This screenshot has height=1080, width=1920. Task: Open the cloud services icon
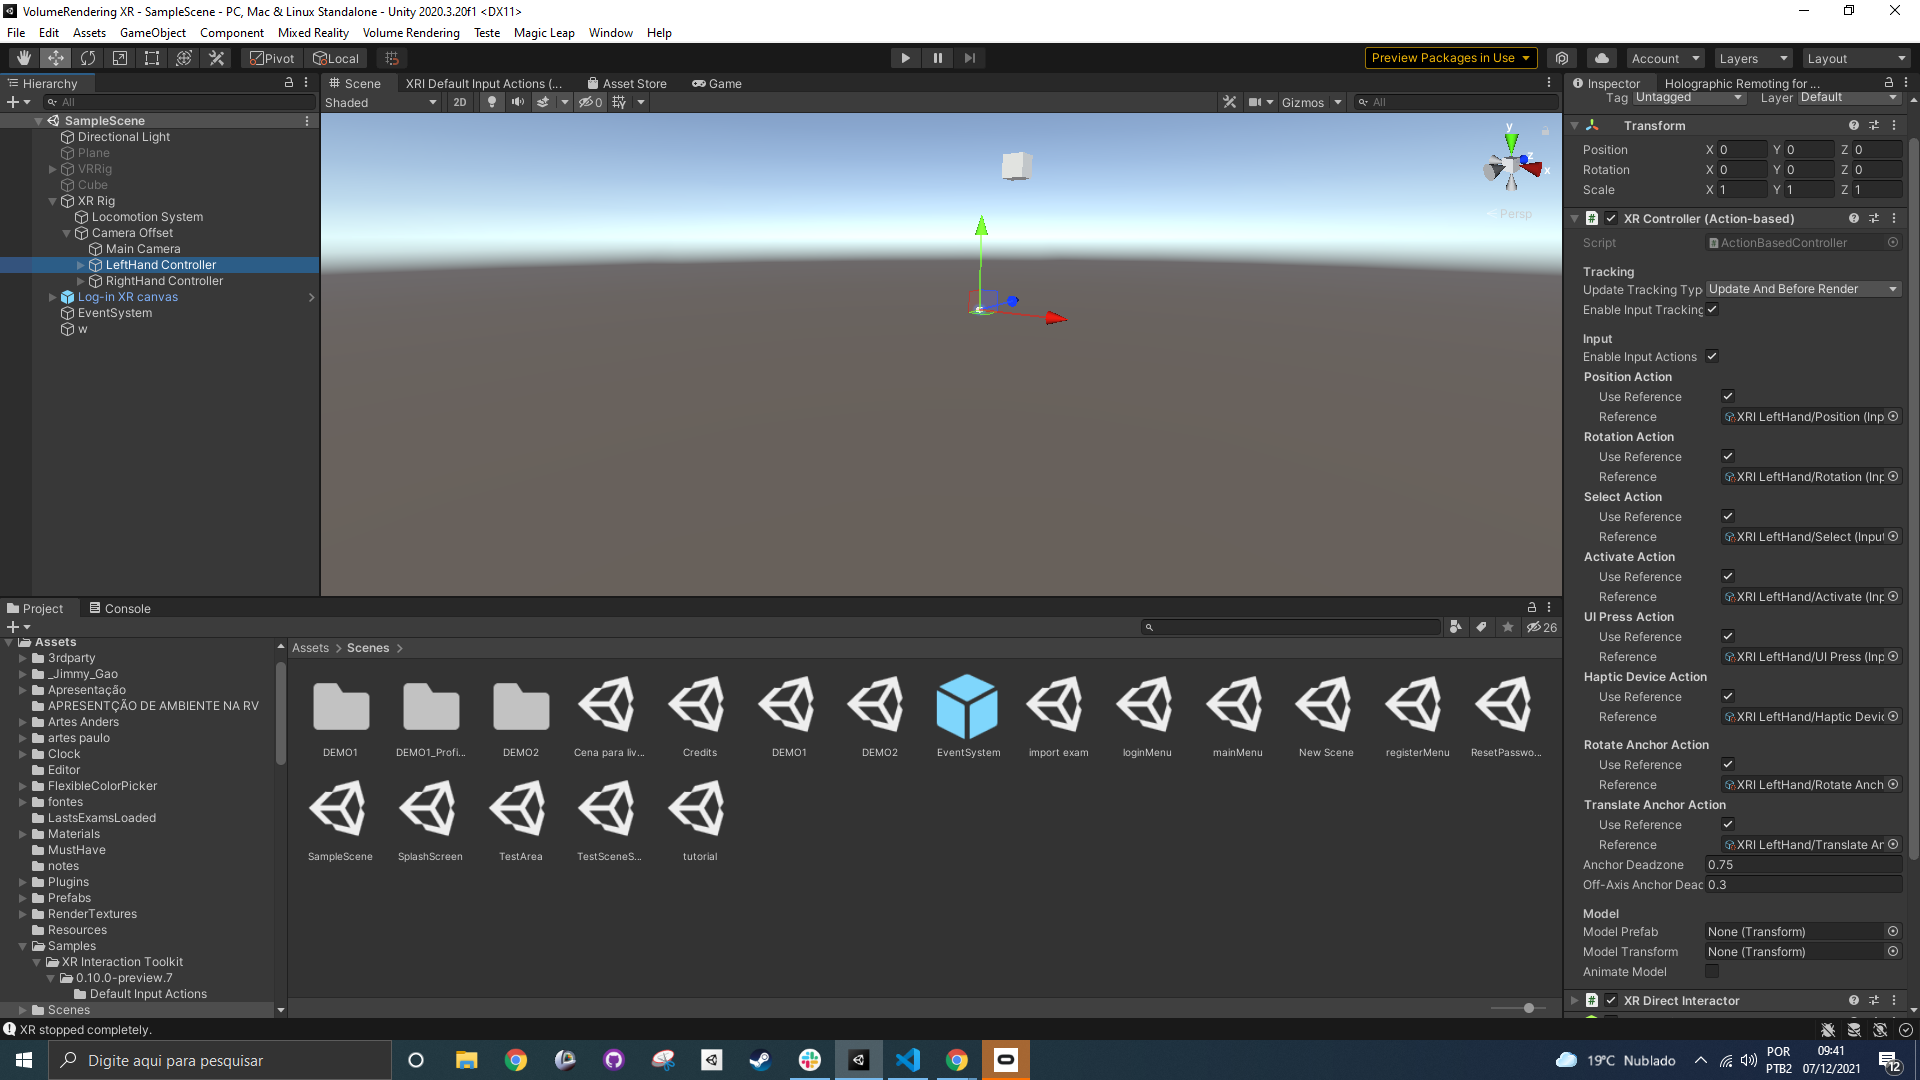pos(1602,58)
